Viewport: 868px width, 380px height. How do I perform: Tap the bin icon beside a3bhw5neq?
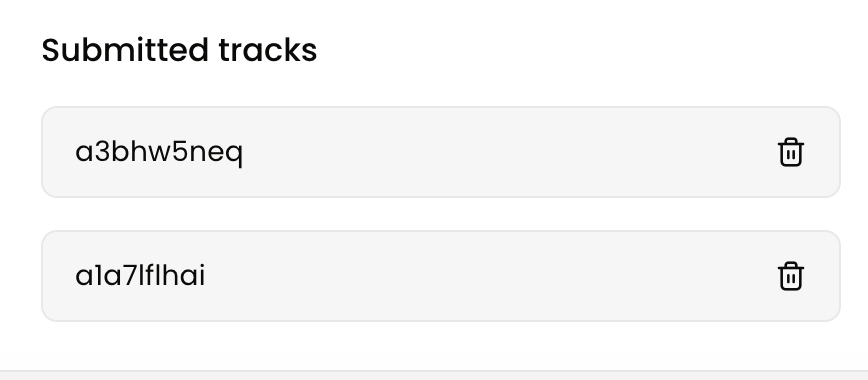point(790,152)
